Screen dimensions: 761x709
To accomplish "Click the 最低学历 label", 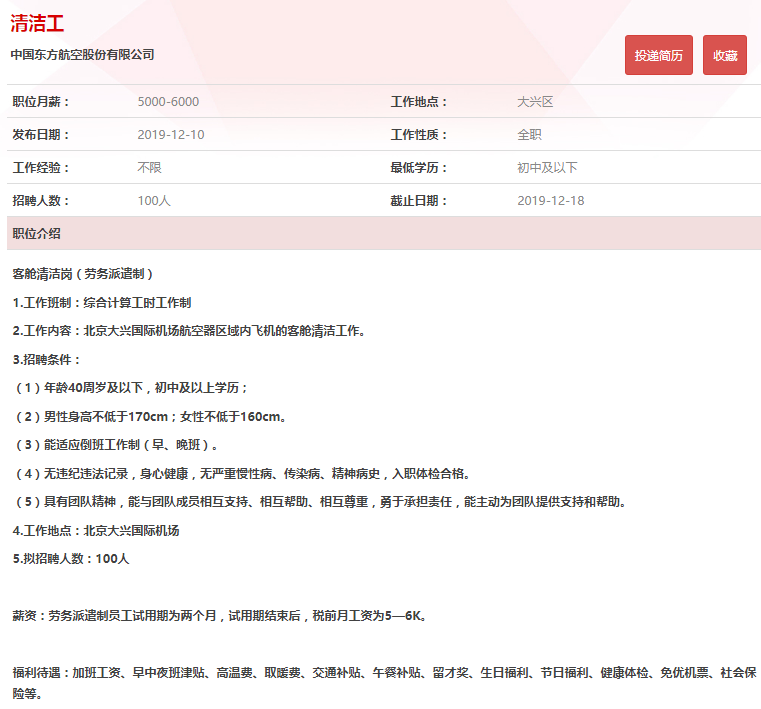I will [x=419, y=167].
